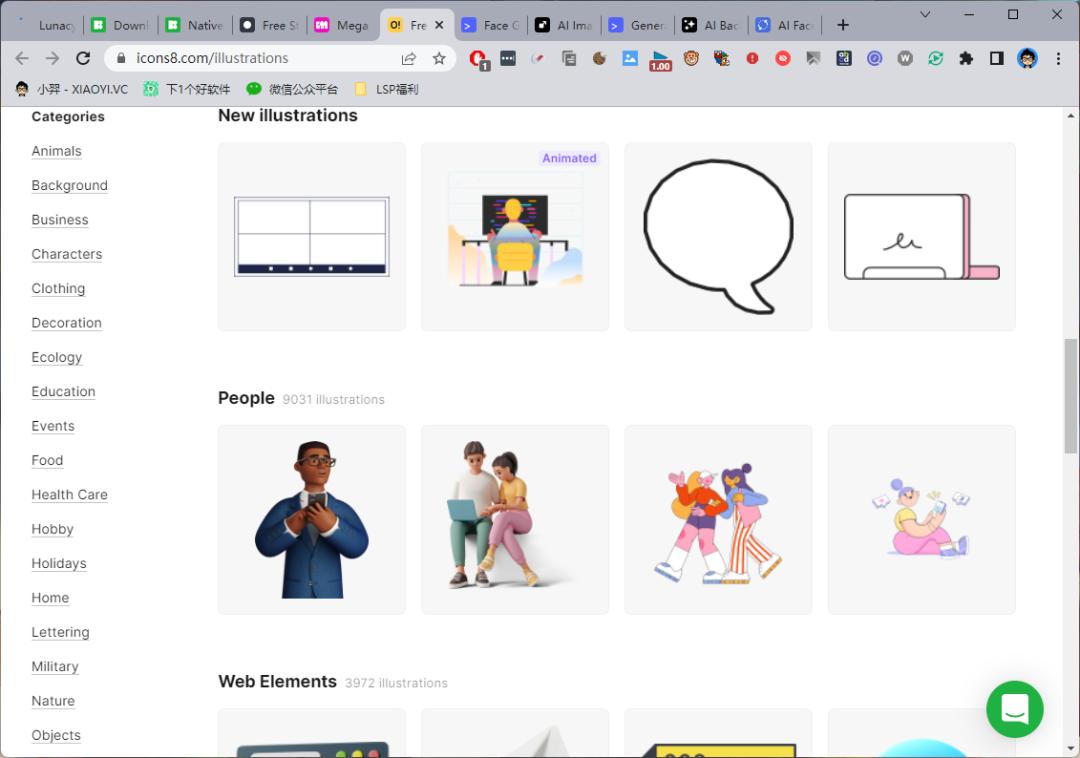Open the live chat widget icon
This screenshot has width=1080, height=758.
coord(1015,709)
